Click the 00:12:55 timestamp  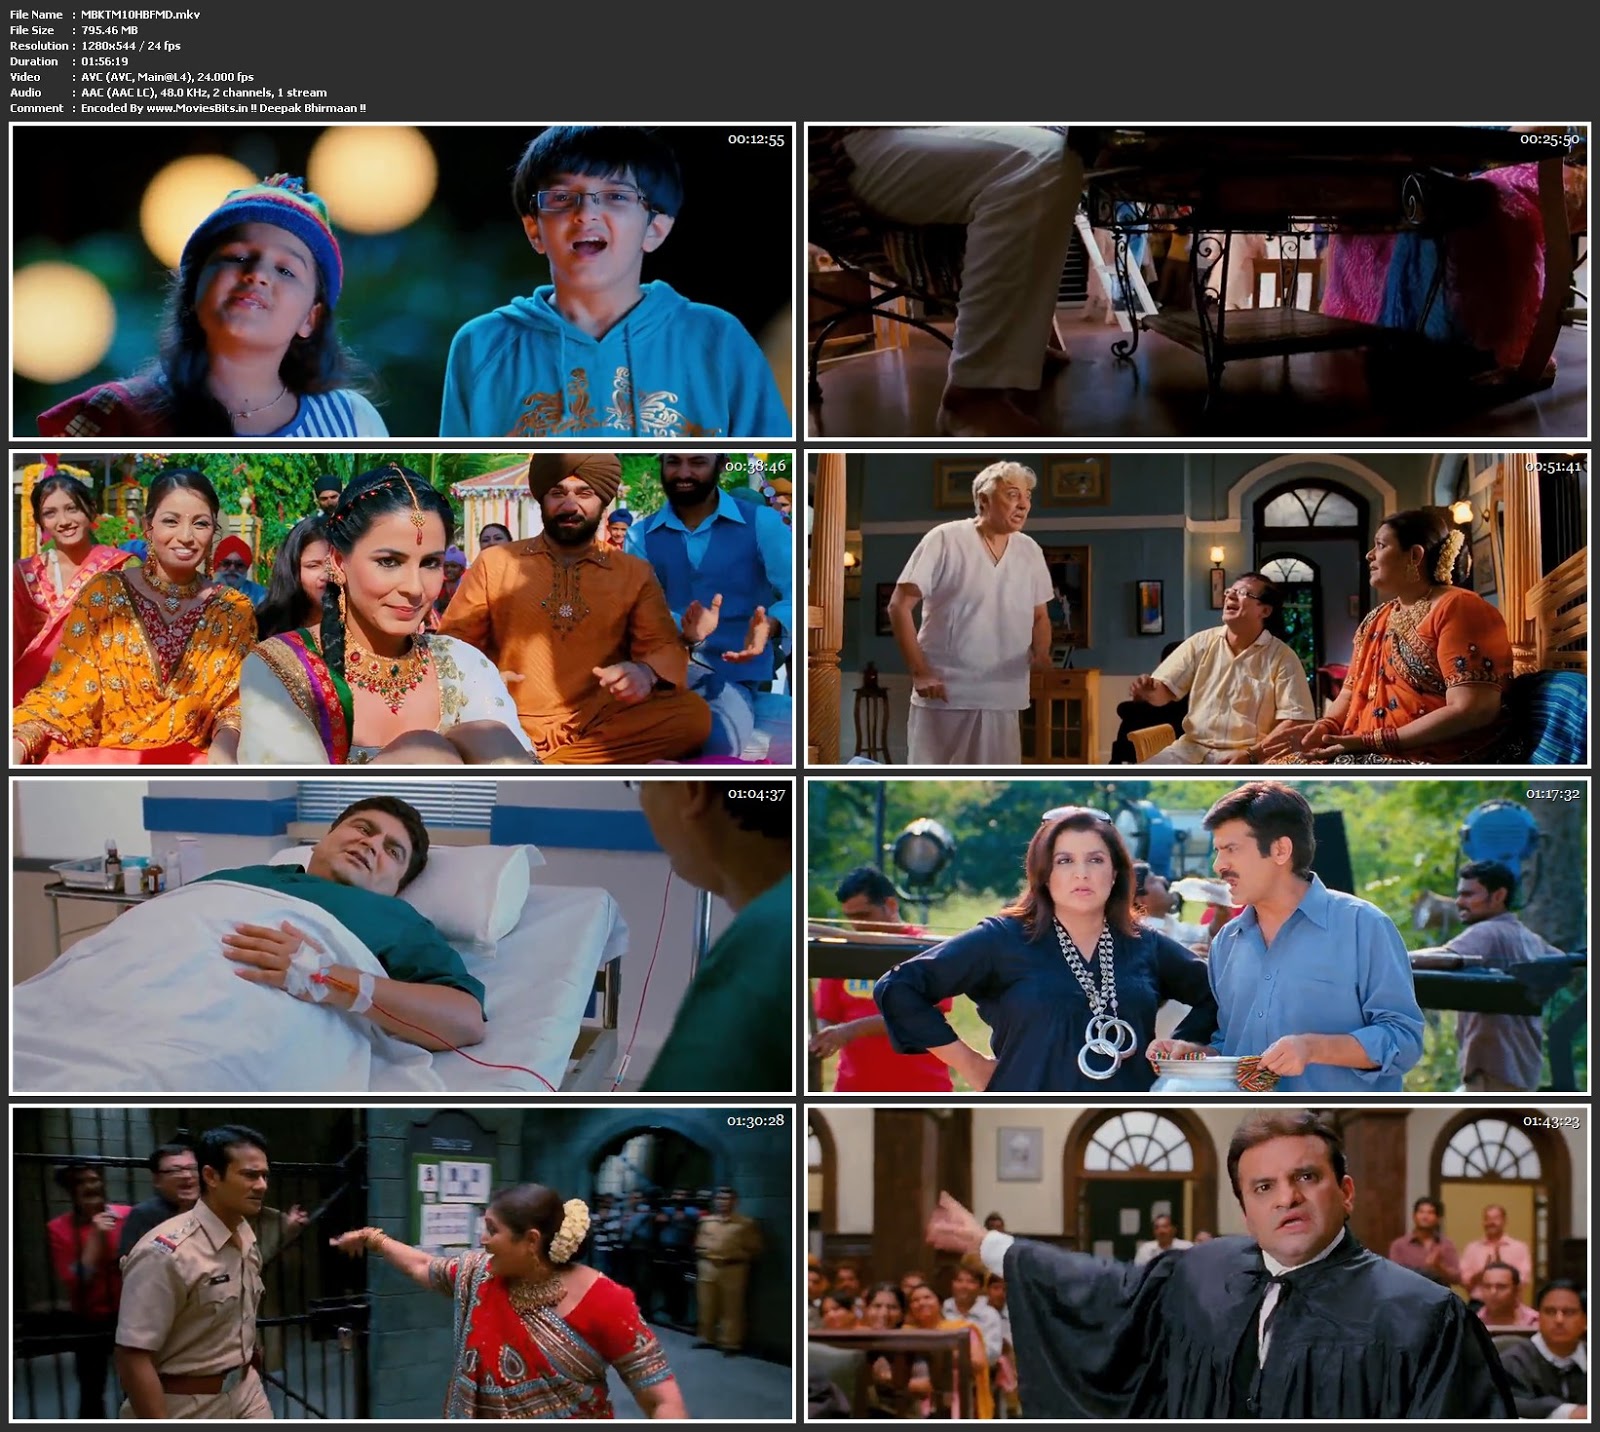point(755,140)
